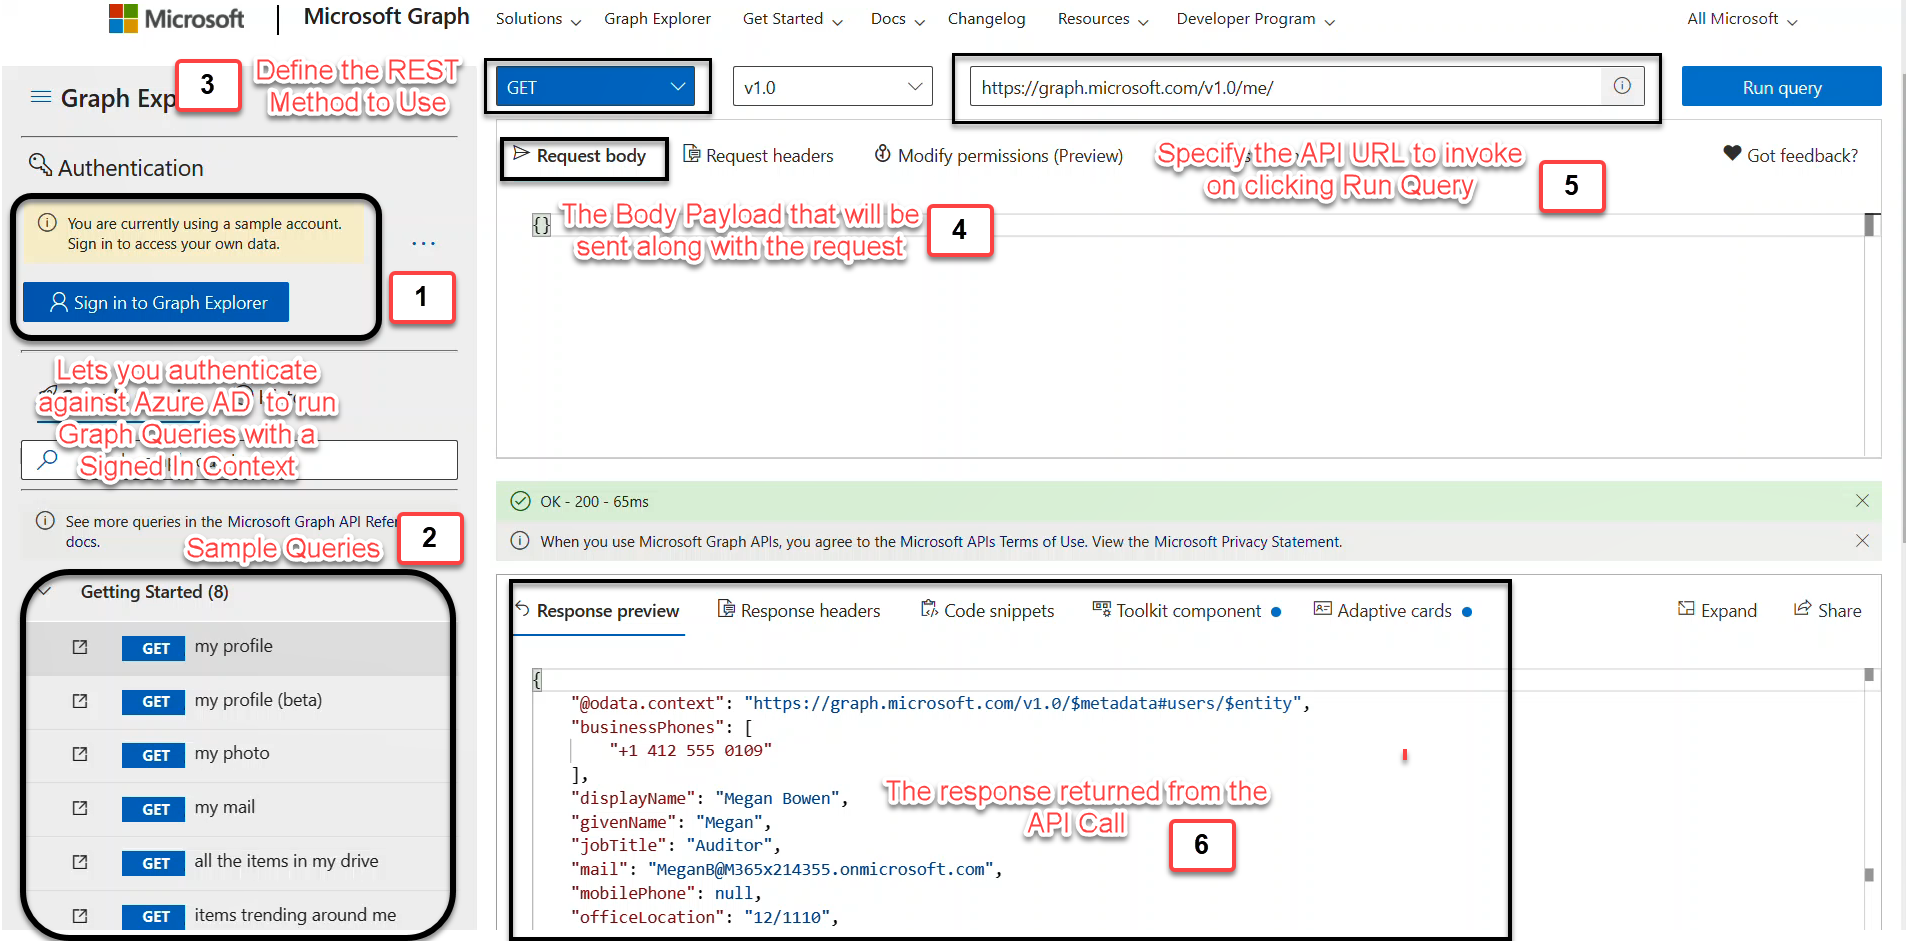Switch to the Request headers tab
The width and height of the screenshot is (1906, 941).
758,155
